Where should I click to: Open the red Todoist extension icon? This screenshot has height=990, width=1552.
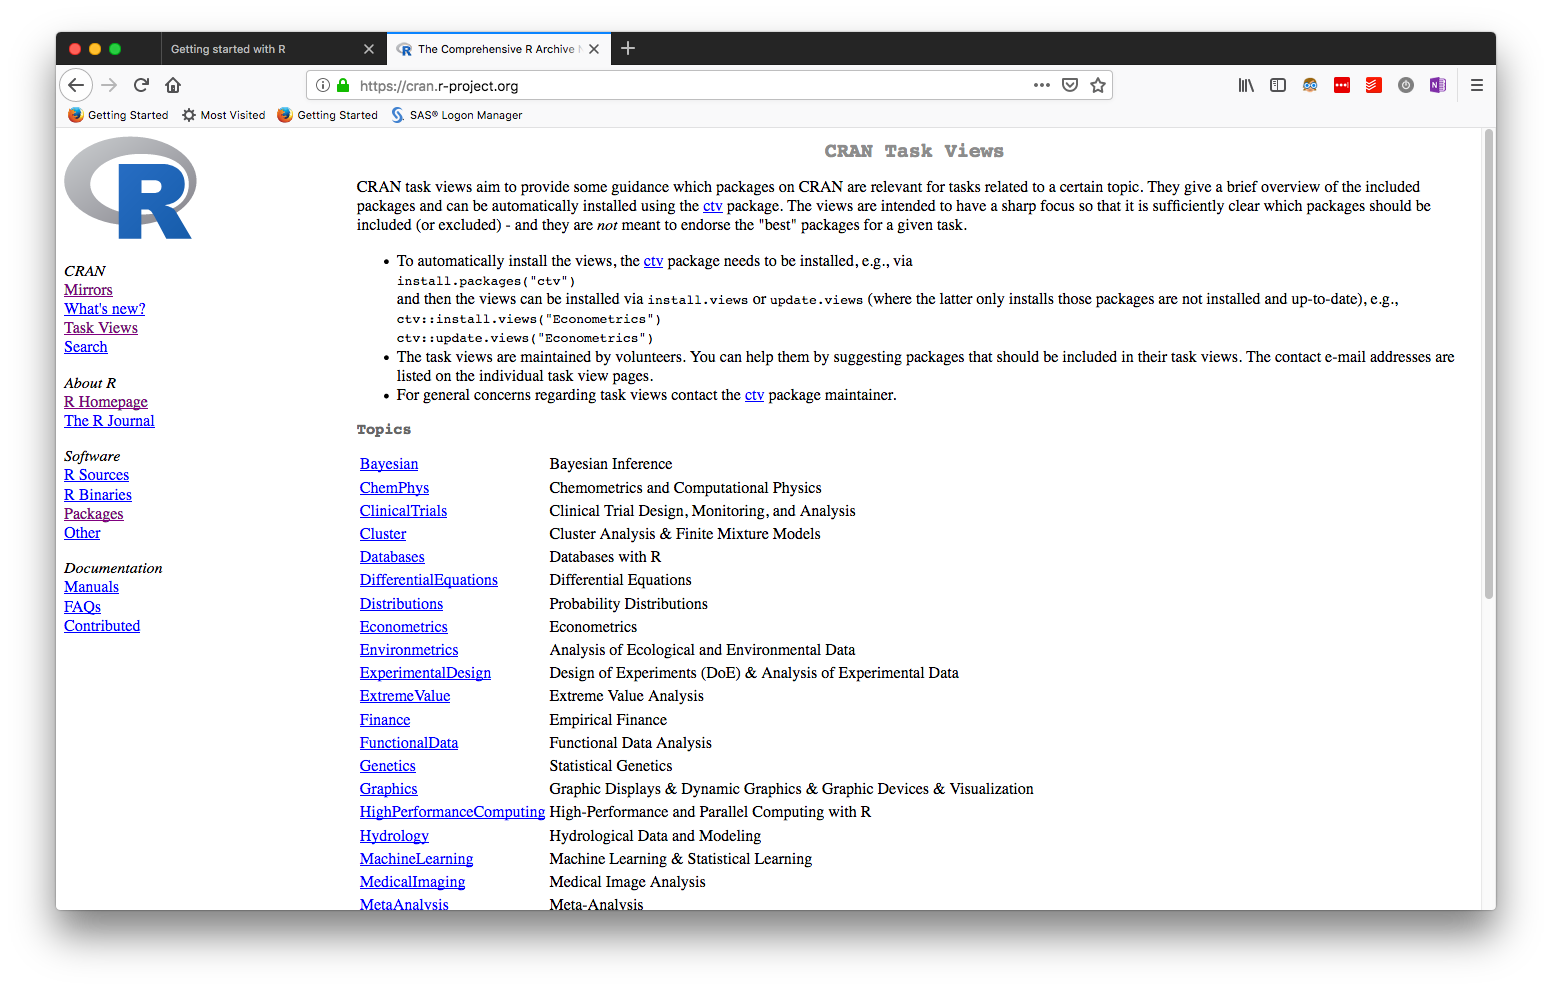(x=1374, y=85)
